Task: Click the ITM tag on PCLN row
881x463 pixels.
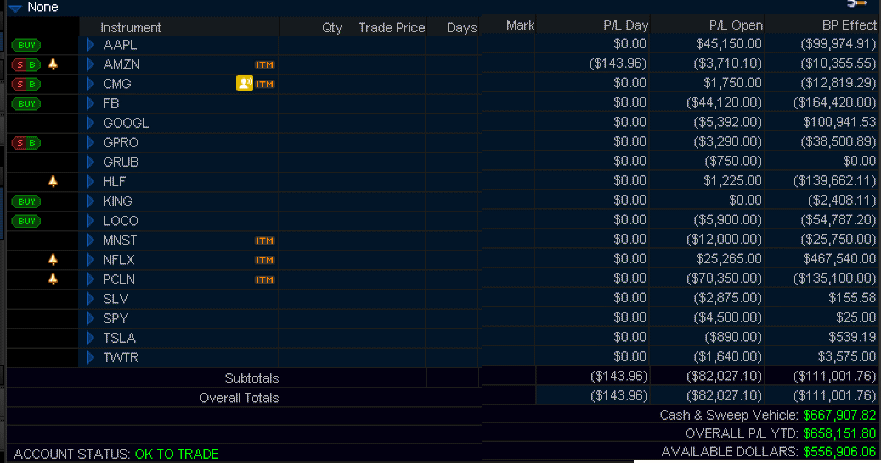Action: point(265,280)
